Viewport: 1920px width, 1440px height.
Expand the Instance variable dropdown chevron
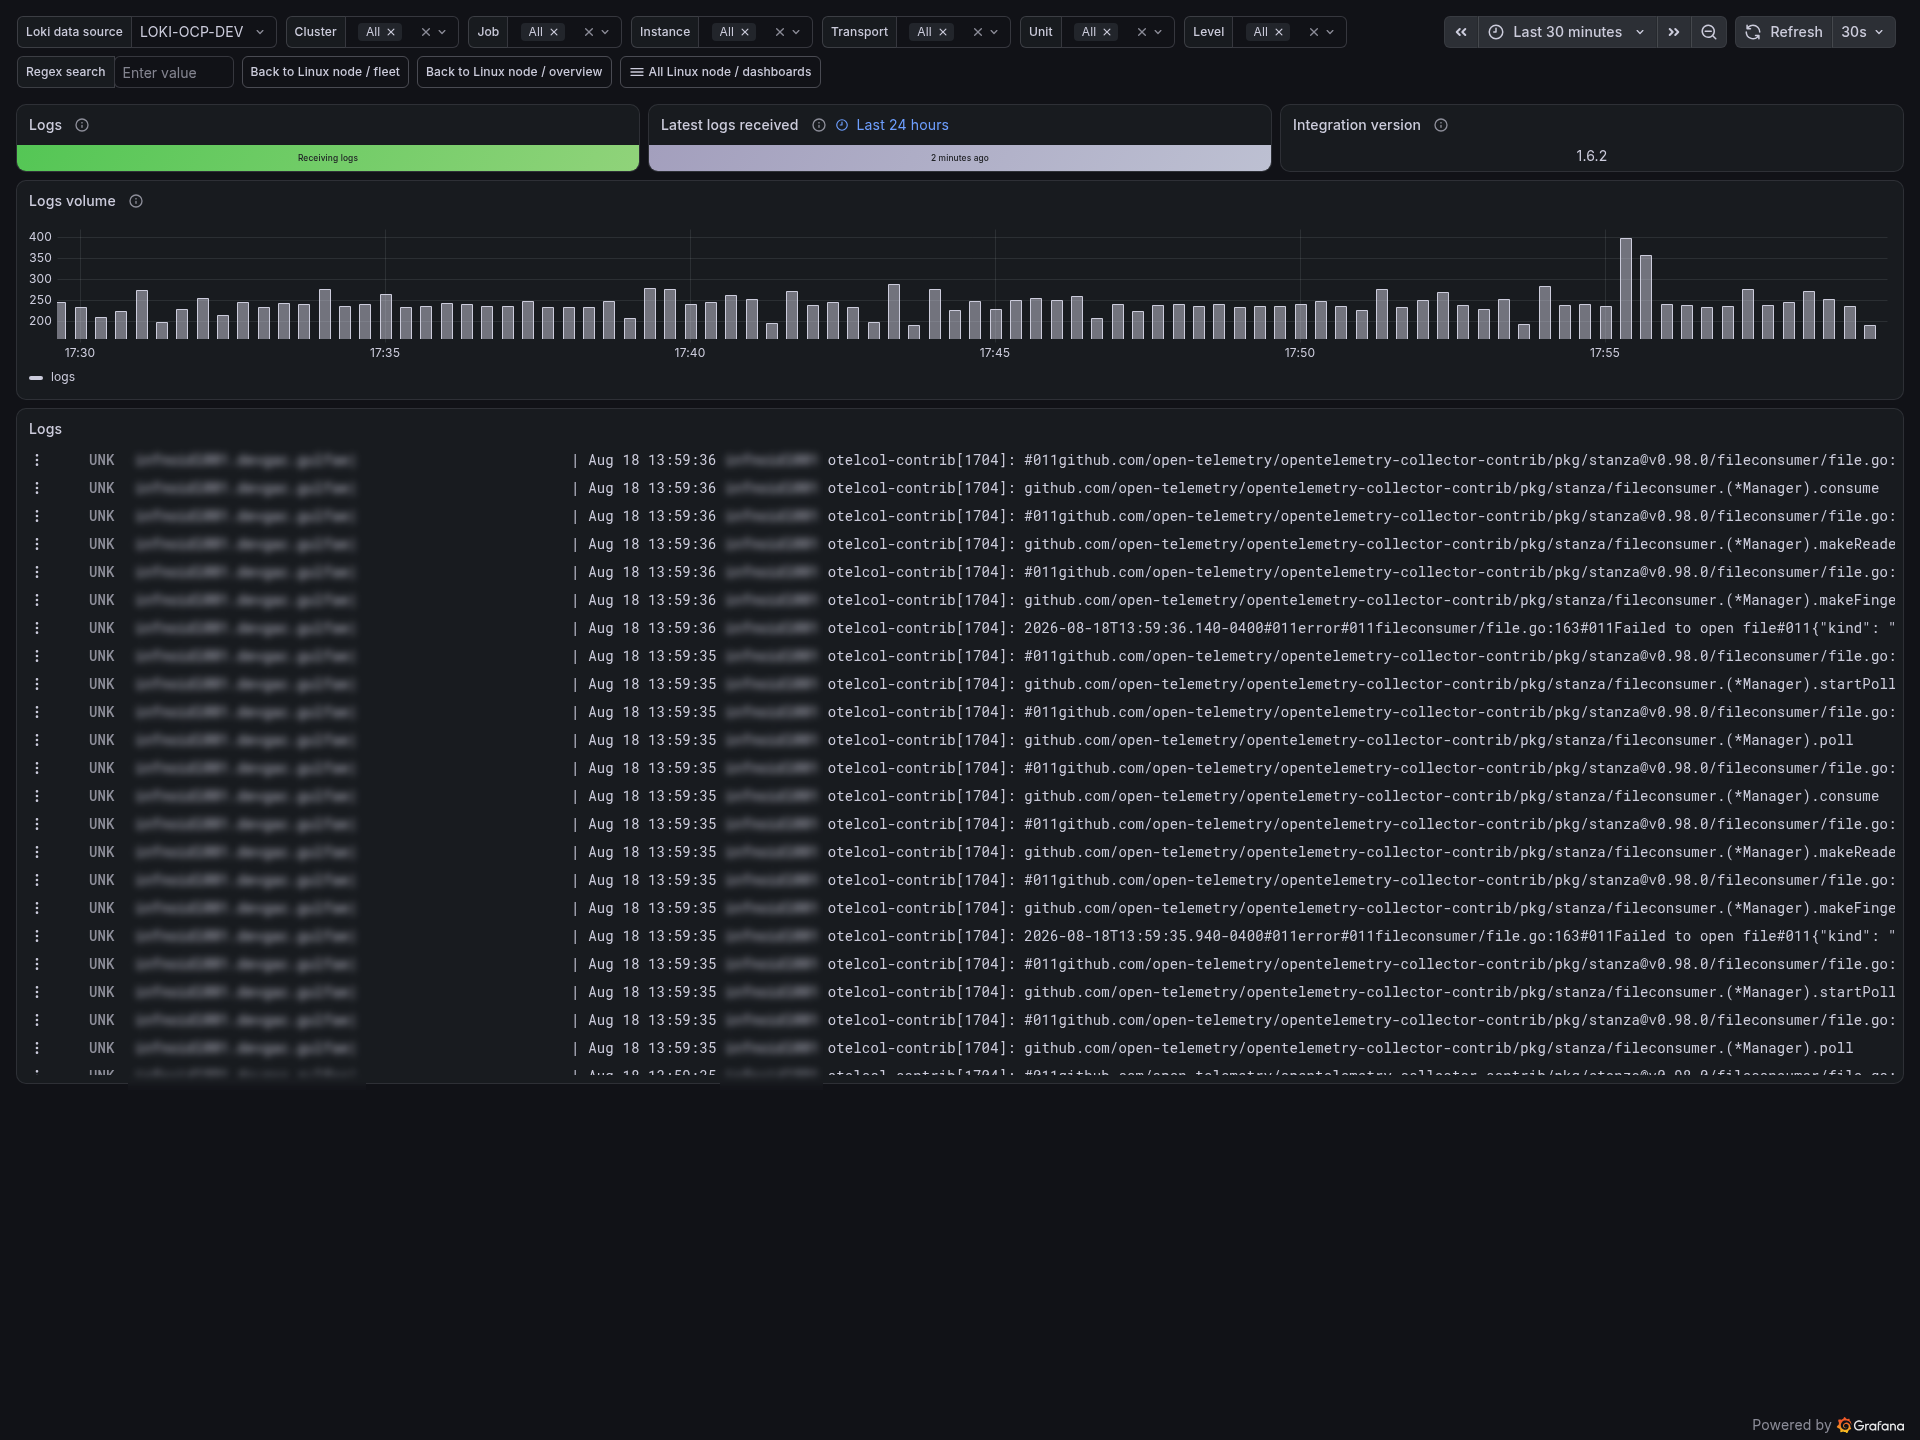[796, 32]
